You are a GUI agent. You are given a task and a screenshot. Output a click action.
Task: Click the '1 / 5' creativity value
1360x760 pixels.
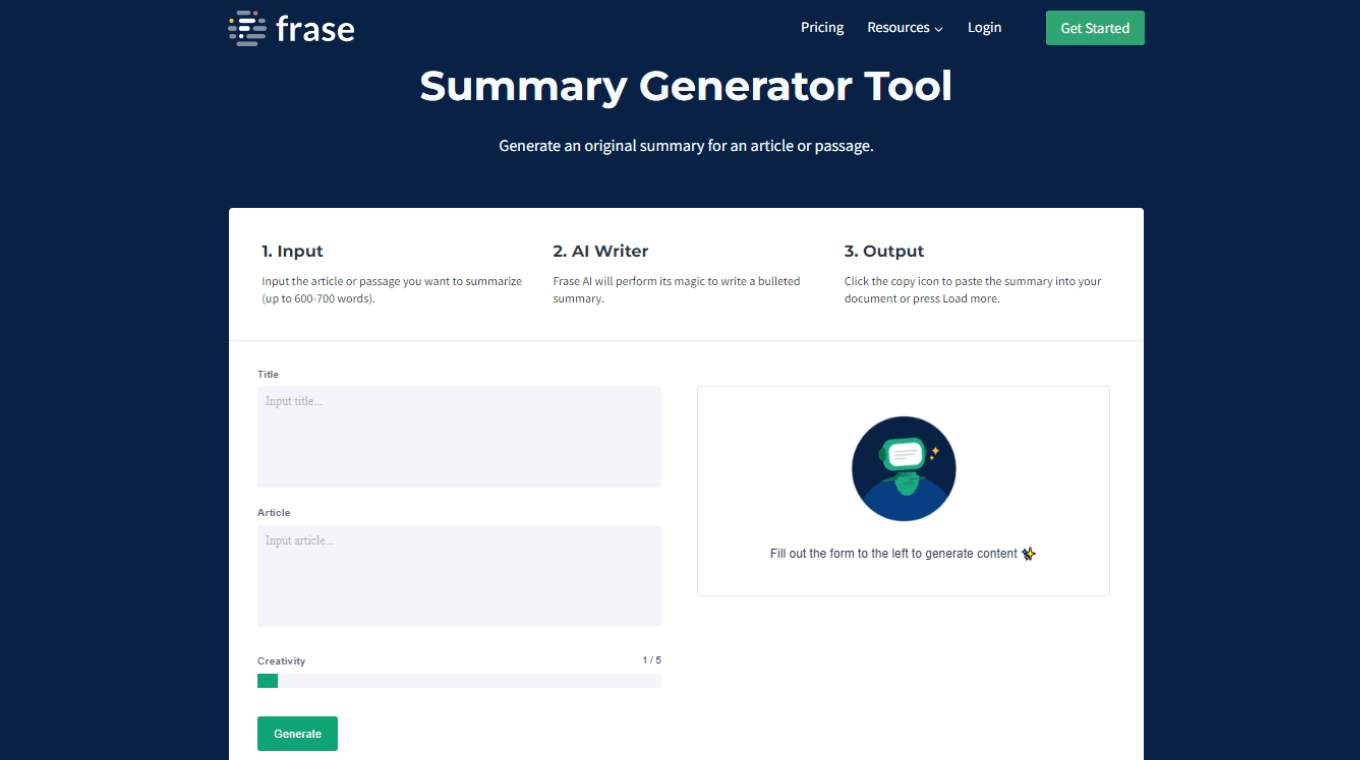pyautogui.click(x=652, y=660)
